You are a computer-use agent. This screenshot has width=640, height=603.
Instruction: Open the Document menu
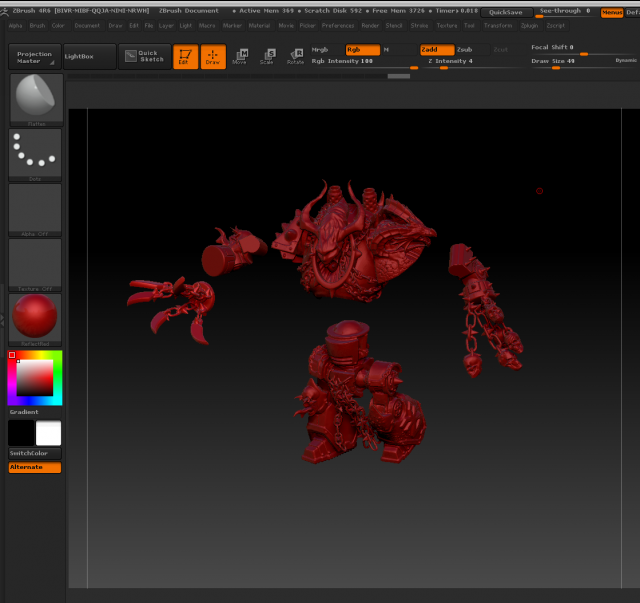pos(87,26)
